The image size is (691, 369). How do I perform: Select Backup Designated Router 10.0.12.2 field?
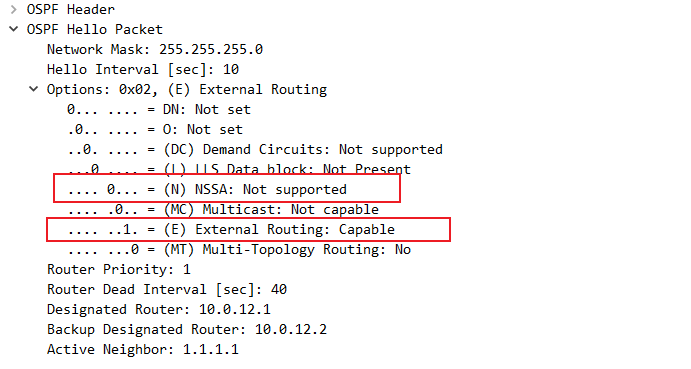187,329
